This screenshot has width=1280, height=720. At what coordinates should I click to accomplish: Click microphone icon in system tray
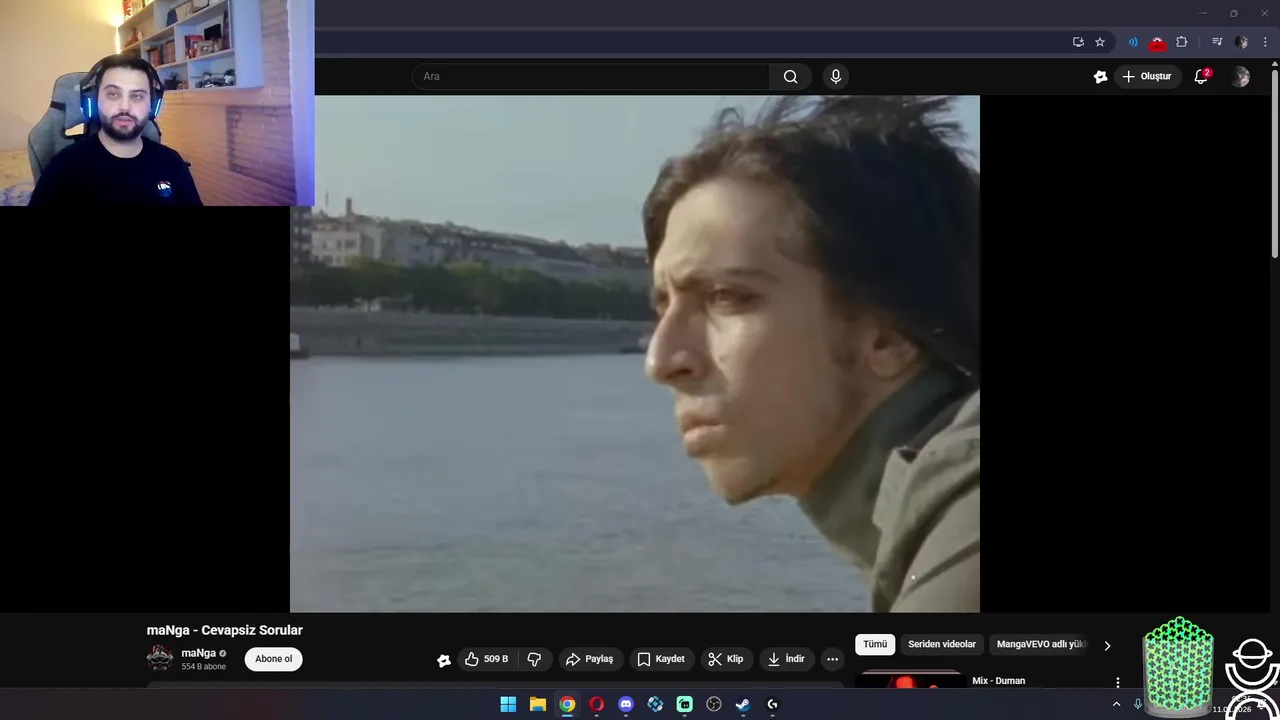click(1137, 704)
